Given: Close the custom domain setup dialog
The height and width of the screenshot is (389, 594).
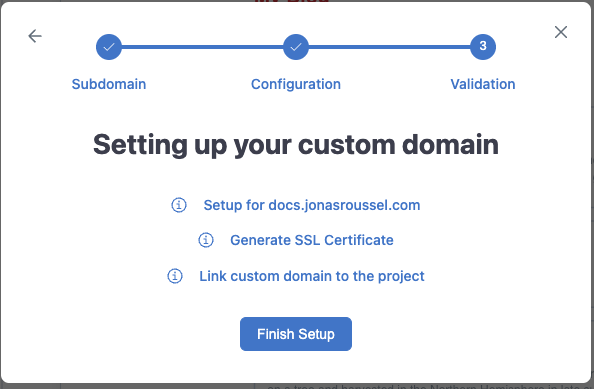Looking at the screenshot, I should (x=561, y=32).
